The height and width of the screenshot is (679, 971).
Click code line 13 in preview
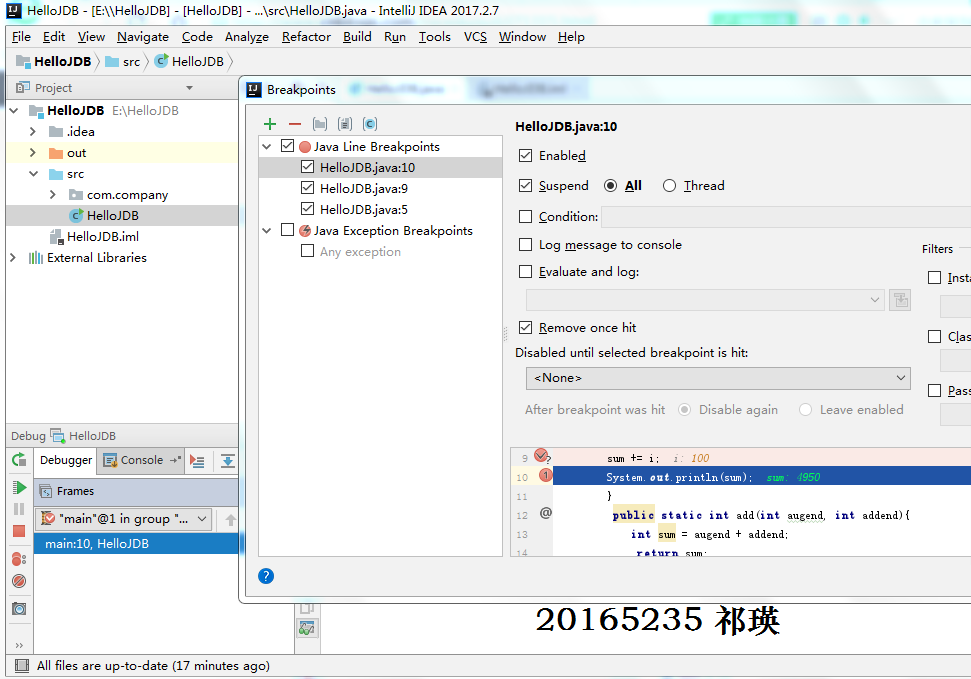[x=710, y=534]
